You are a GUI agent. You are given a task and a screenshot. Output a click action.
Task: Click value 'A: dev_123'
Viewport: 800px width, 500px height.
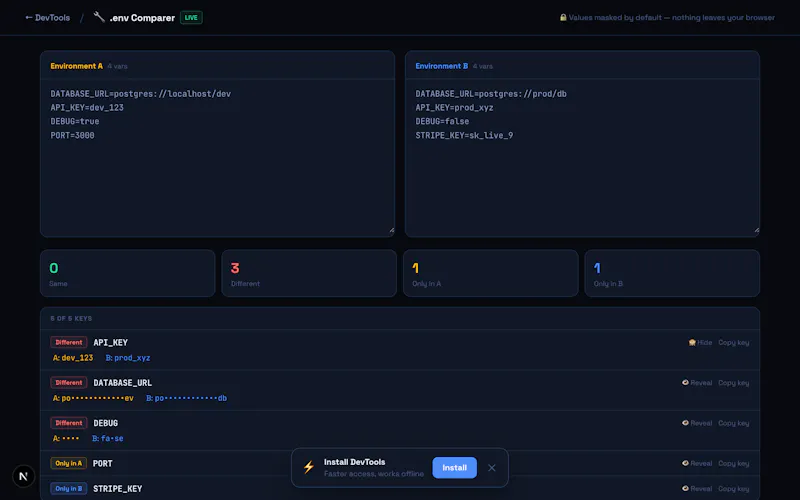pos(73,358)
